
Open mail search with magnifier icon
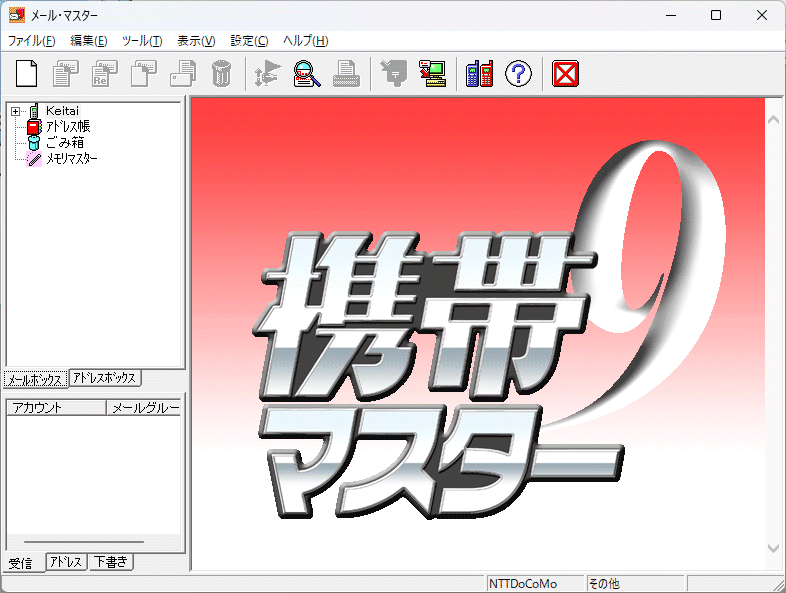(x=307, y=74)
